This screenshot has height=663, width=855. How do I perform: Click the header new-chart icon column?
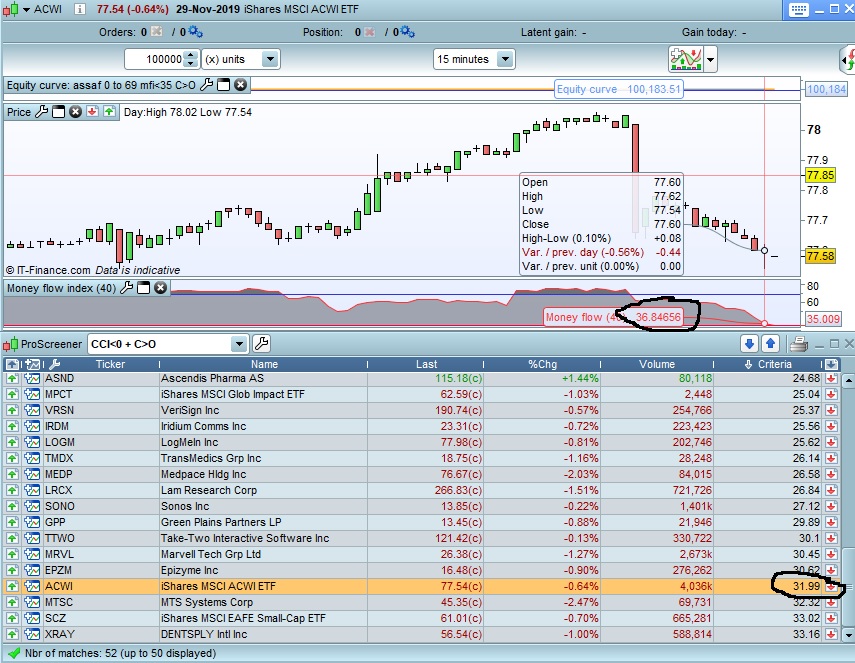pyautogui.click(x=32, y=364)
